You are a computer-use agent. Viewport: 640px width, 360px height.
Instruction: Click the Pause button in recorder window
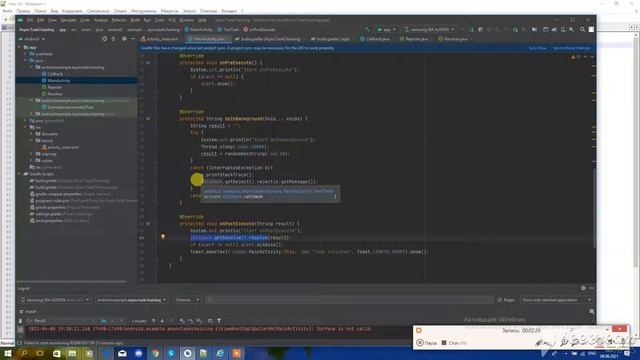(x=426, y=343)
